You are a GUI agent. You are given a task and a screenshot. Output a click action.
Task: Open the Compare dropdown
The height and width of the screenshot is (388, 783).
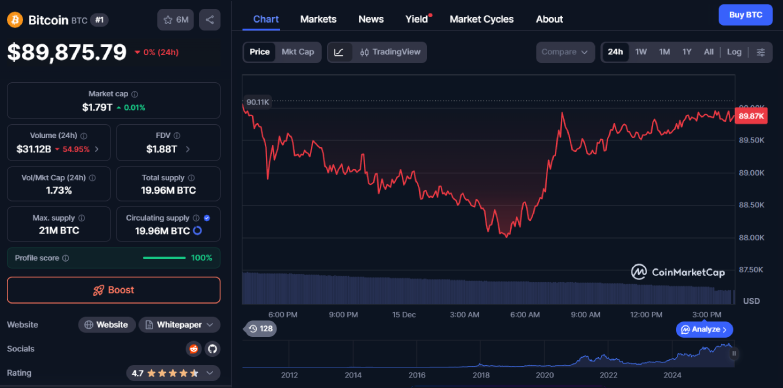(565, 52)
